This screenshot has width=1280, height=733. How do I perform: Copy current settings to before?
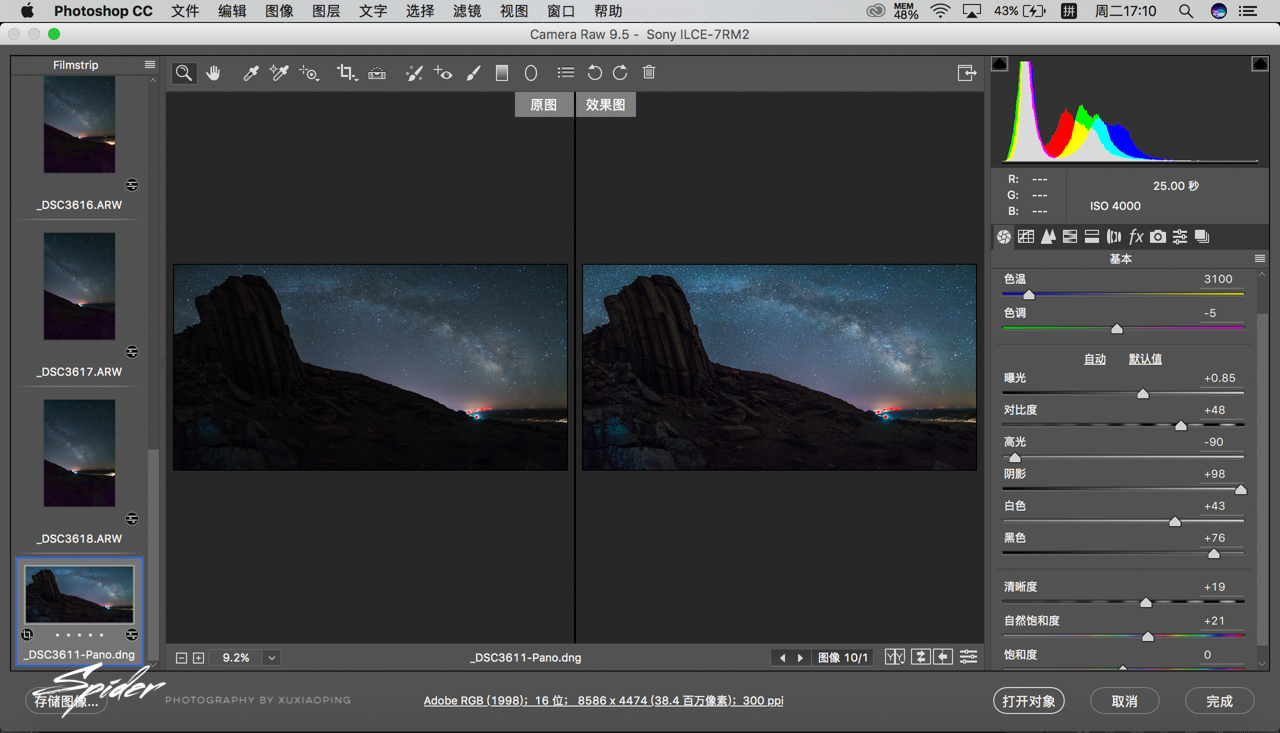point(943,657)
